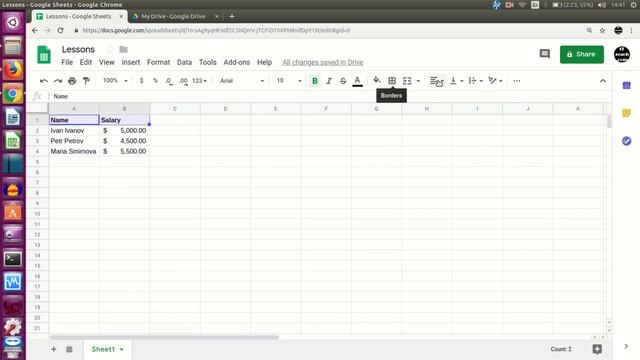Click 'All changes saved in Drive' link
This screenshot has width=640, height=360.
click(x=322, y=62)
